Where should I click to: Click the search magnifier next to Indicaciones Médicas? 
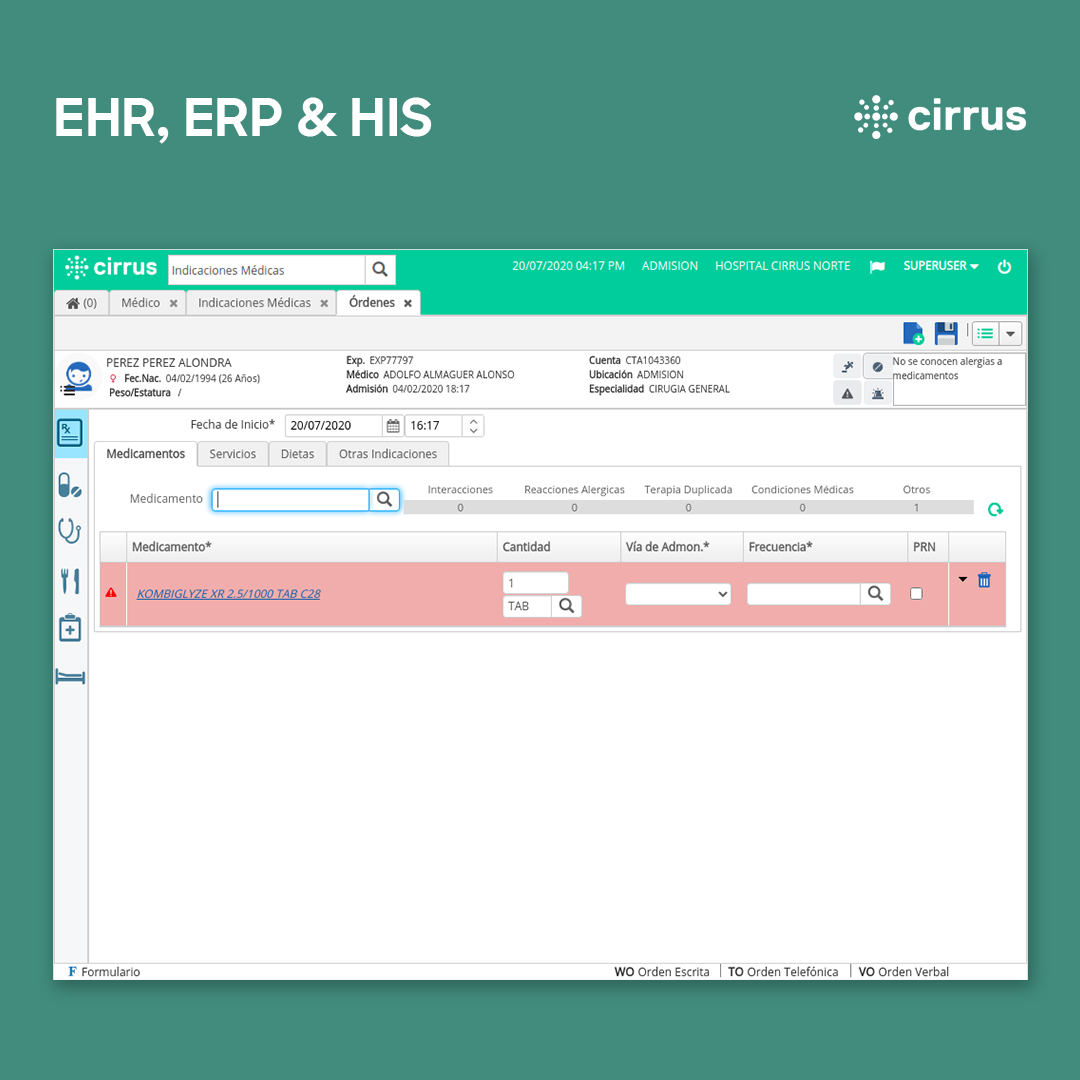point(380,269)
